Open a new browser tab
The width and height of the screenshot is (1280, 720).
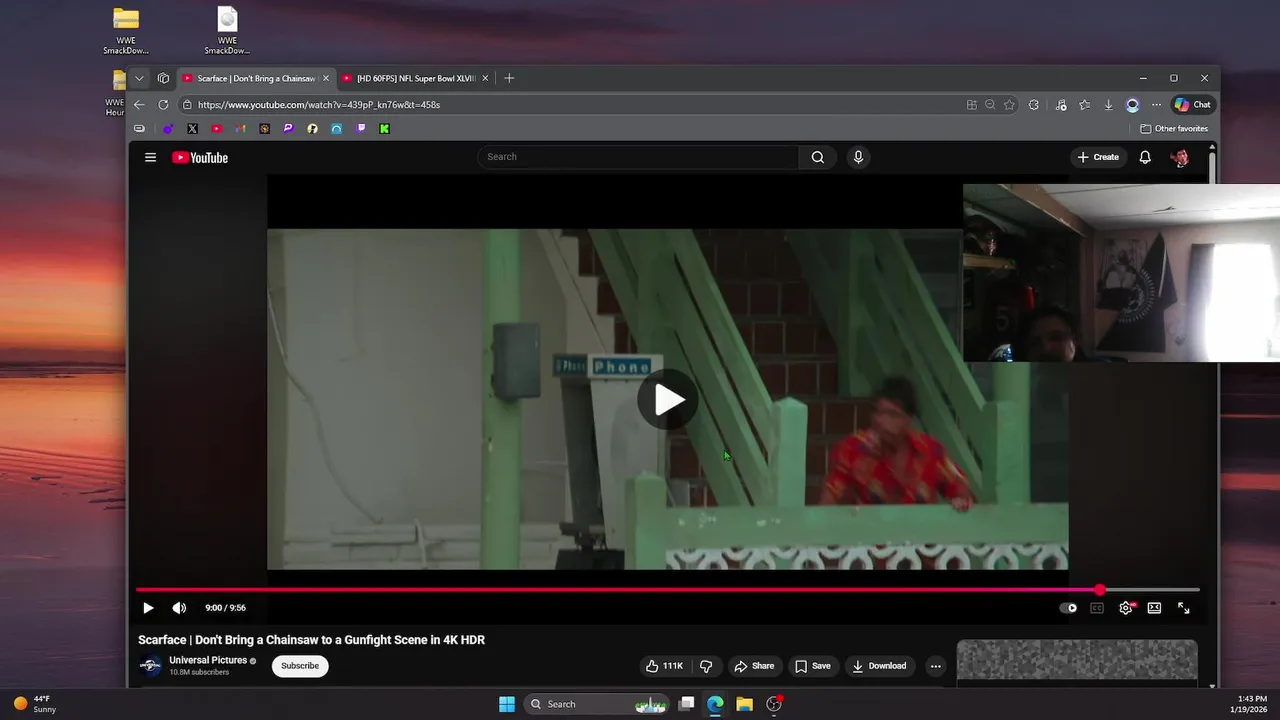tap(509, 78)
